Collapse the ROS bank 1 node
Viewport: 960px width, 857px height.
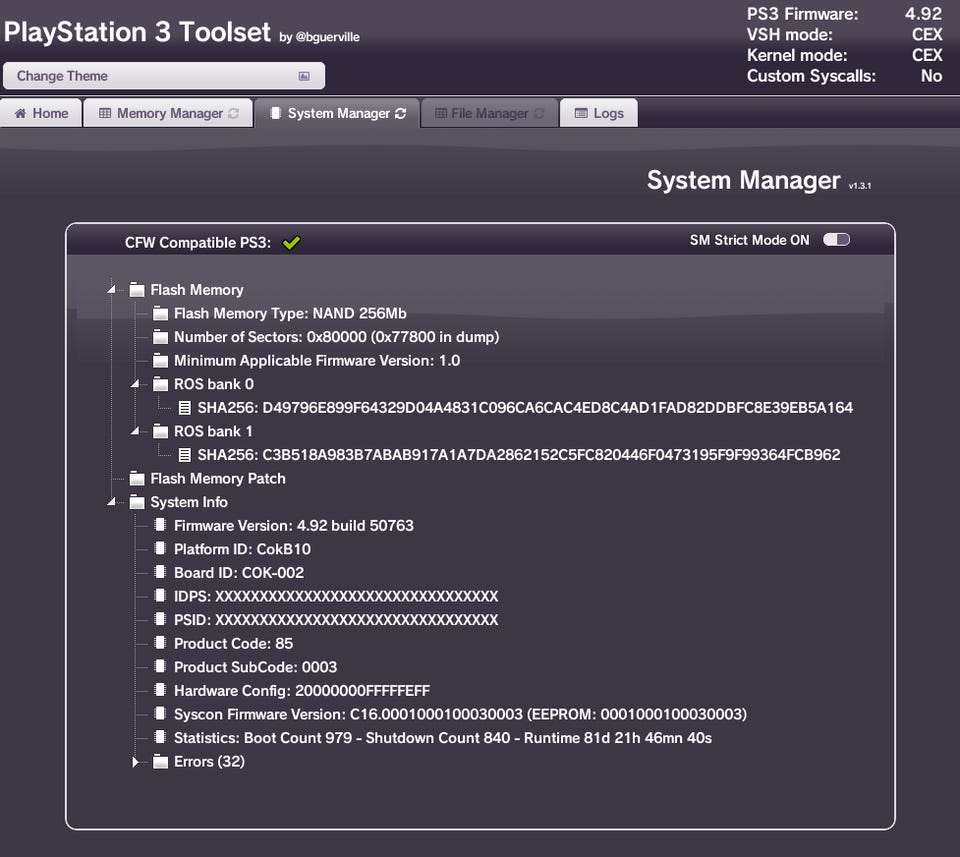[136, 432]
